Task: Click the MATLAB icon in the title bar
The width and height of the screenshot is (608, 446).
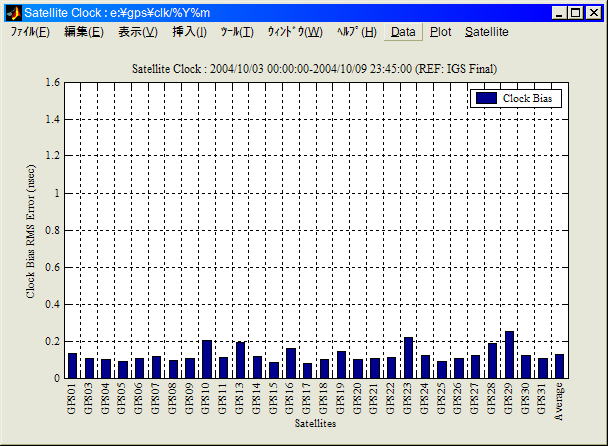Action: click(x=13, y=13)
